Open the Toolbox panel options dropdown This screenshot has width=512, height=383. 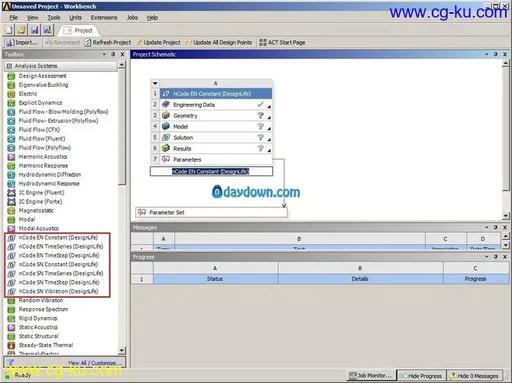[104, 54]
